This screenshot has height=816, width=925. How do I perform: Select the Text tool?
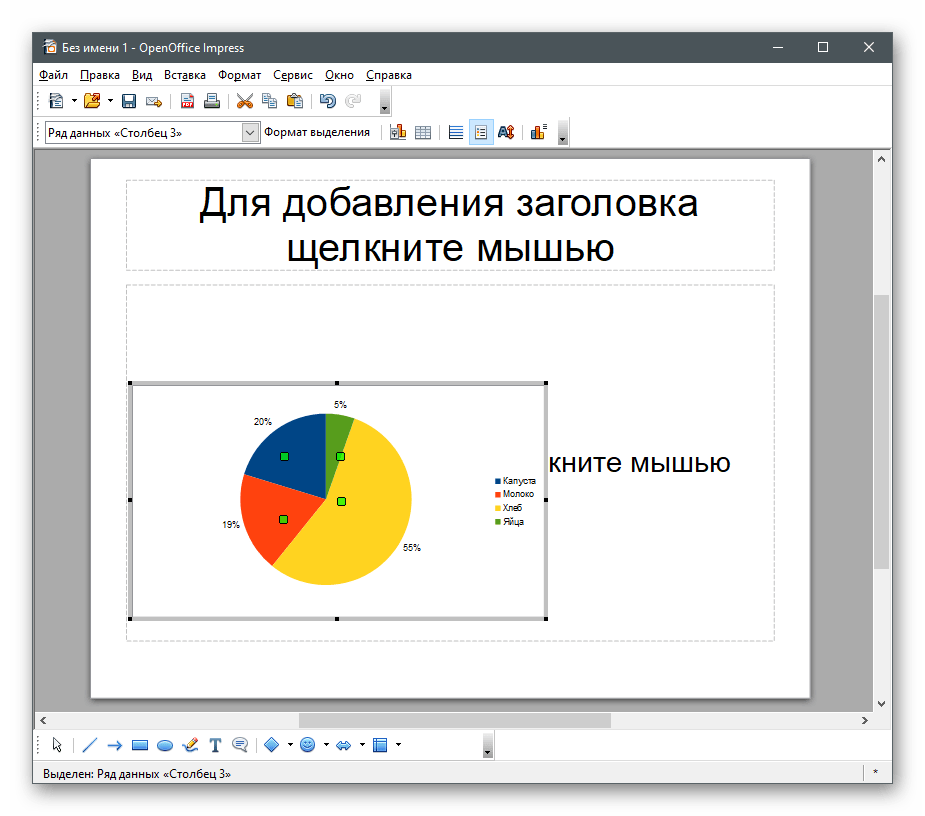click(x=215, y=745)
